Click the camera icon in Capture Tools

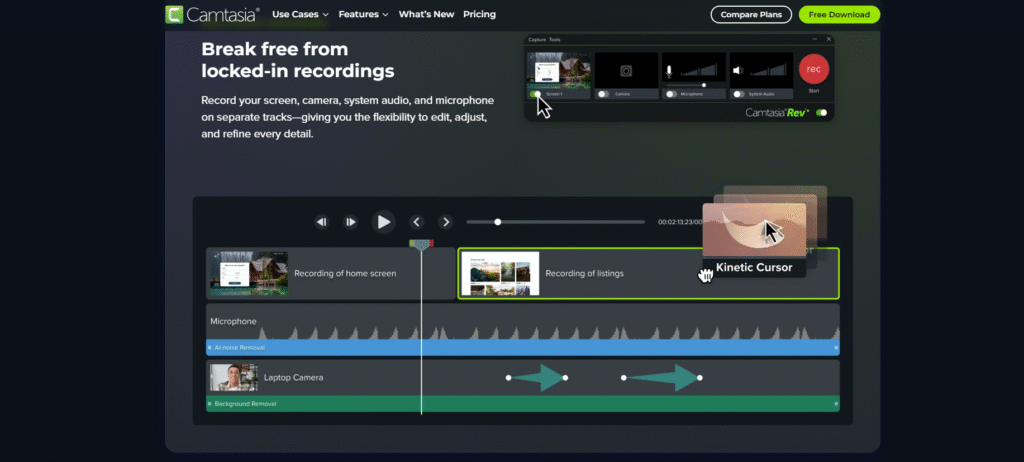point(625,71)
